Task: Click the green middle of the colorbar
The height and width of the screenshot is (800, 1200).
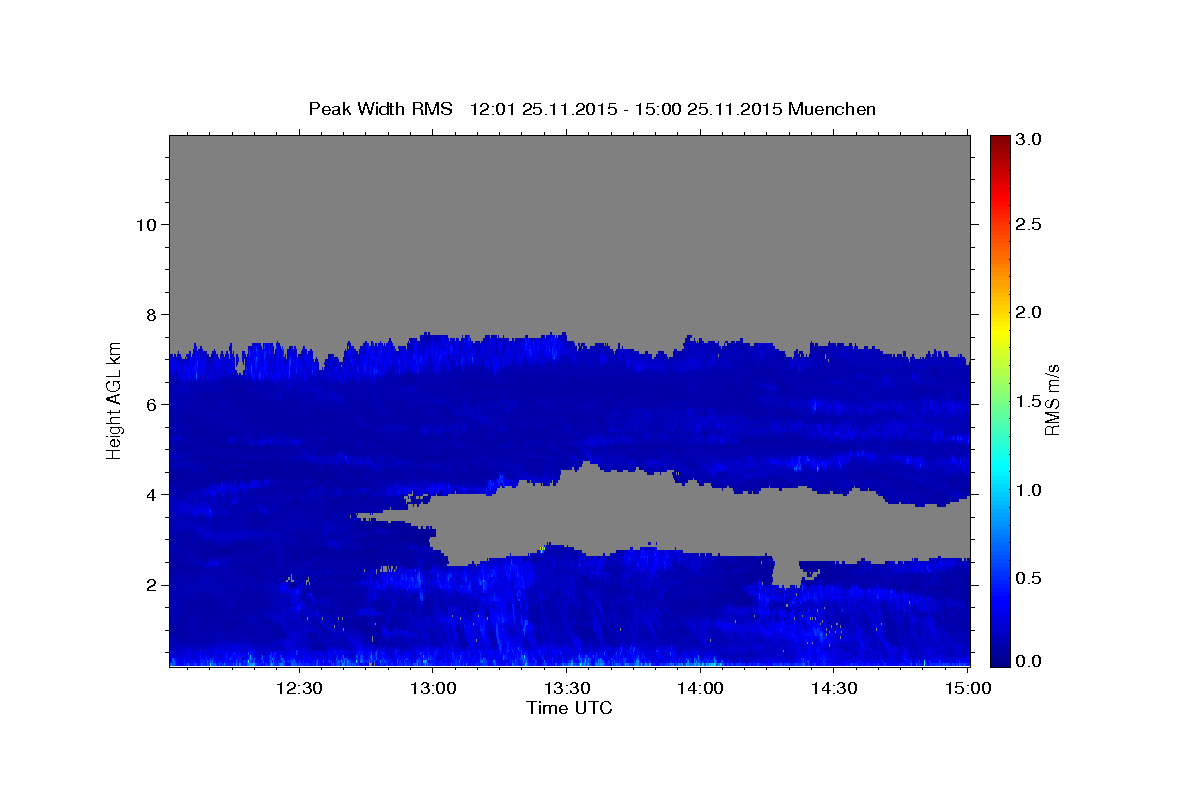Action: coord(999,400)
